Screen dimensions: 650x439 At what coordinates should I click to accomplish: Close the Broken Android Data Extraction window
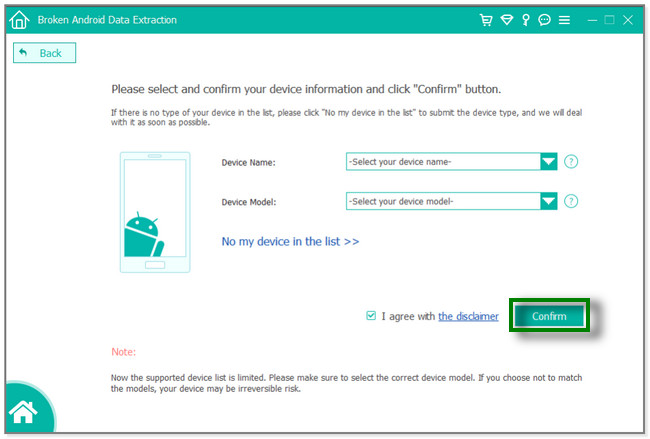[628, 19]
